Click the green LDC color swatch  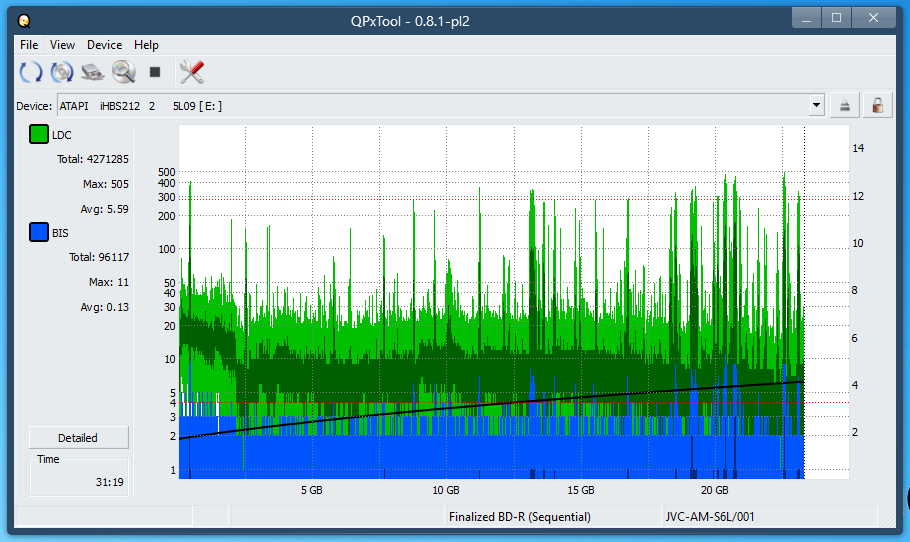point(39,135)
